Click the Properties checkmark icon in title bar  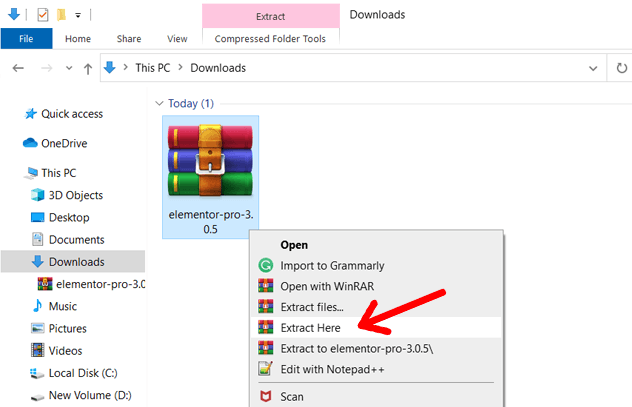point(43,15)
